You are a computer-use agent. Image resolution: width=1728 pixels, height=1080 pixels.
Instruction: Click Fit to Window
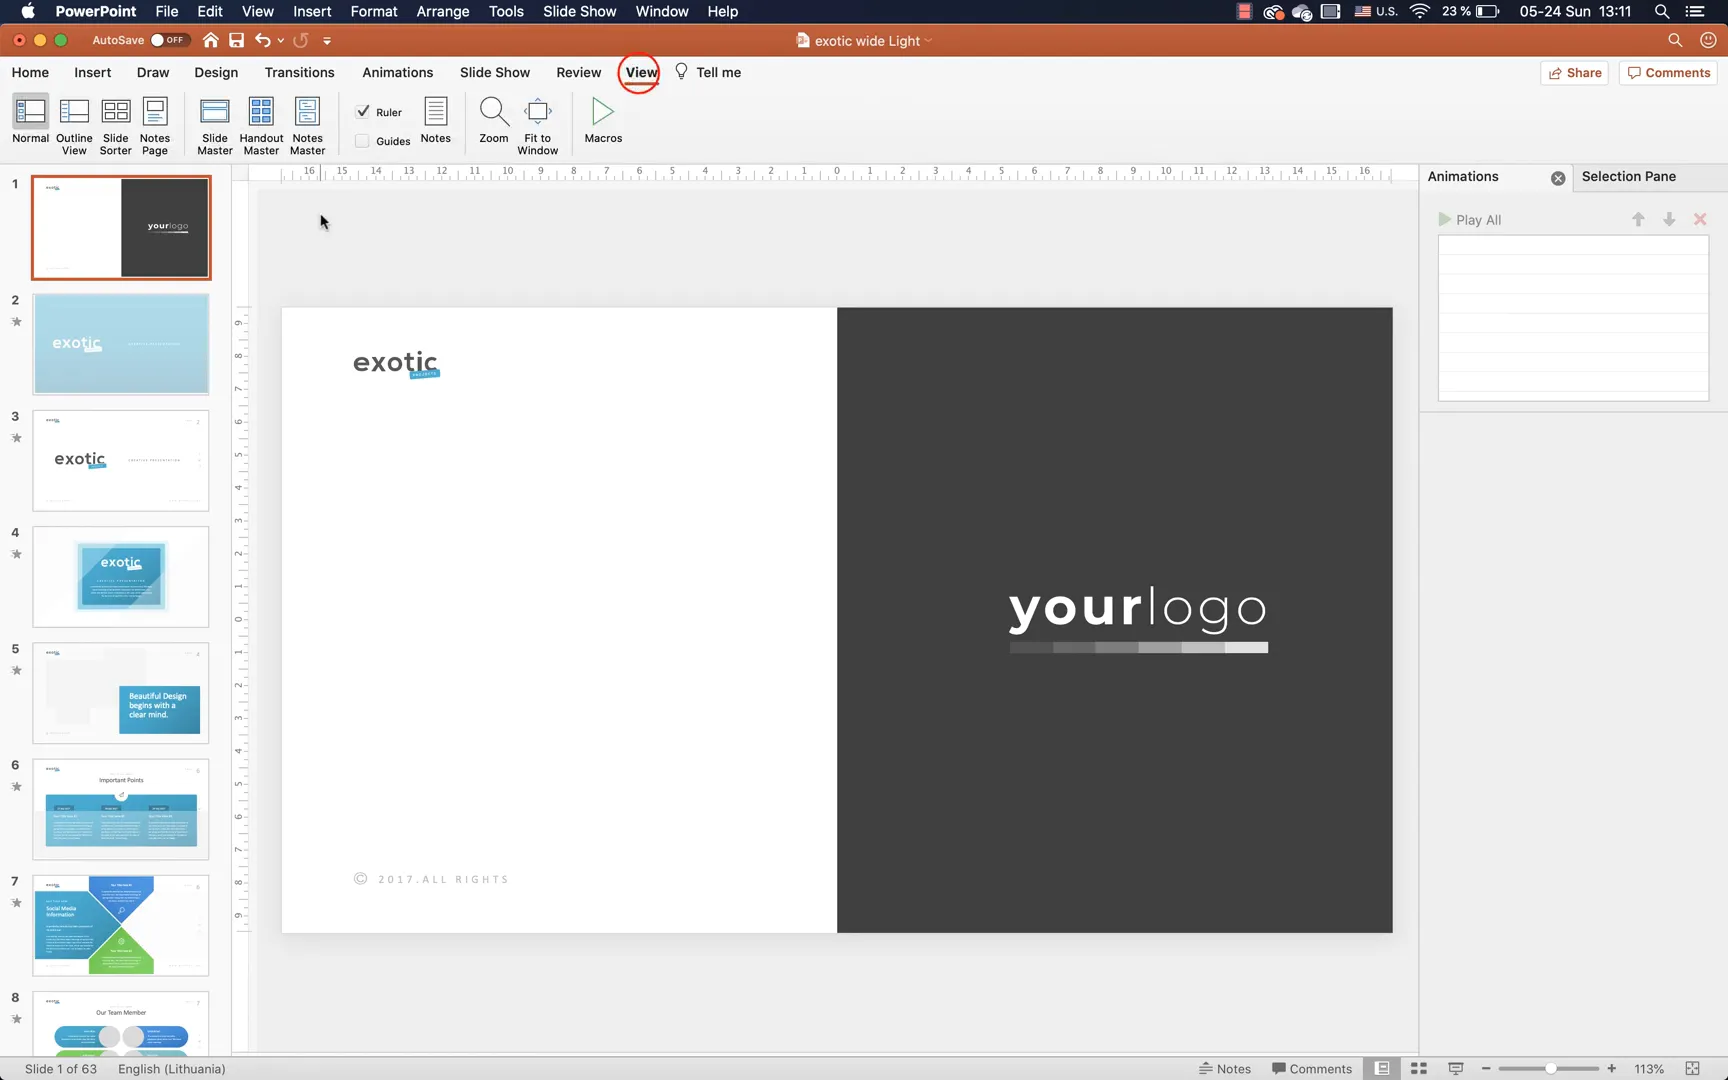point(537,122)
